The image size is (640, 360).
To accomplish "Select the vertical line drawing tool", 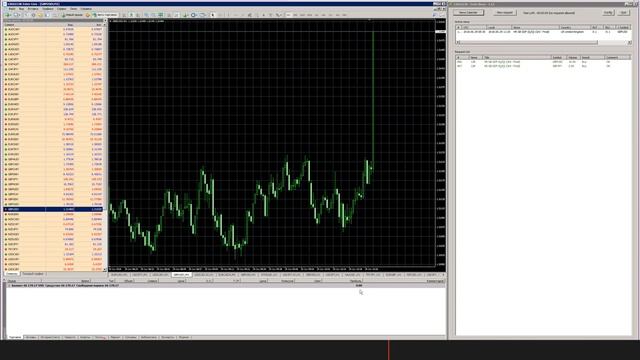I will pos(229,15).
